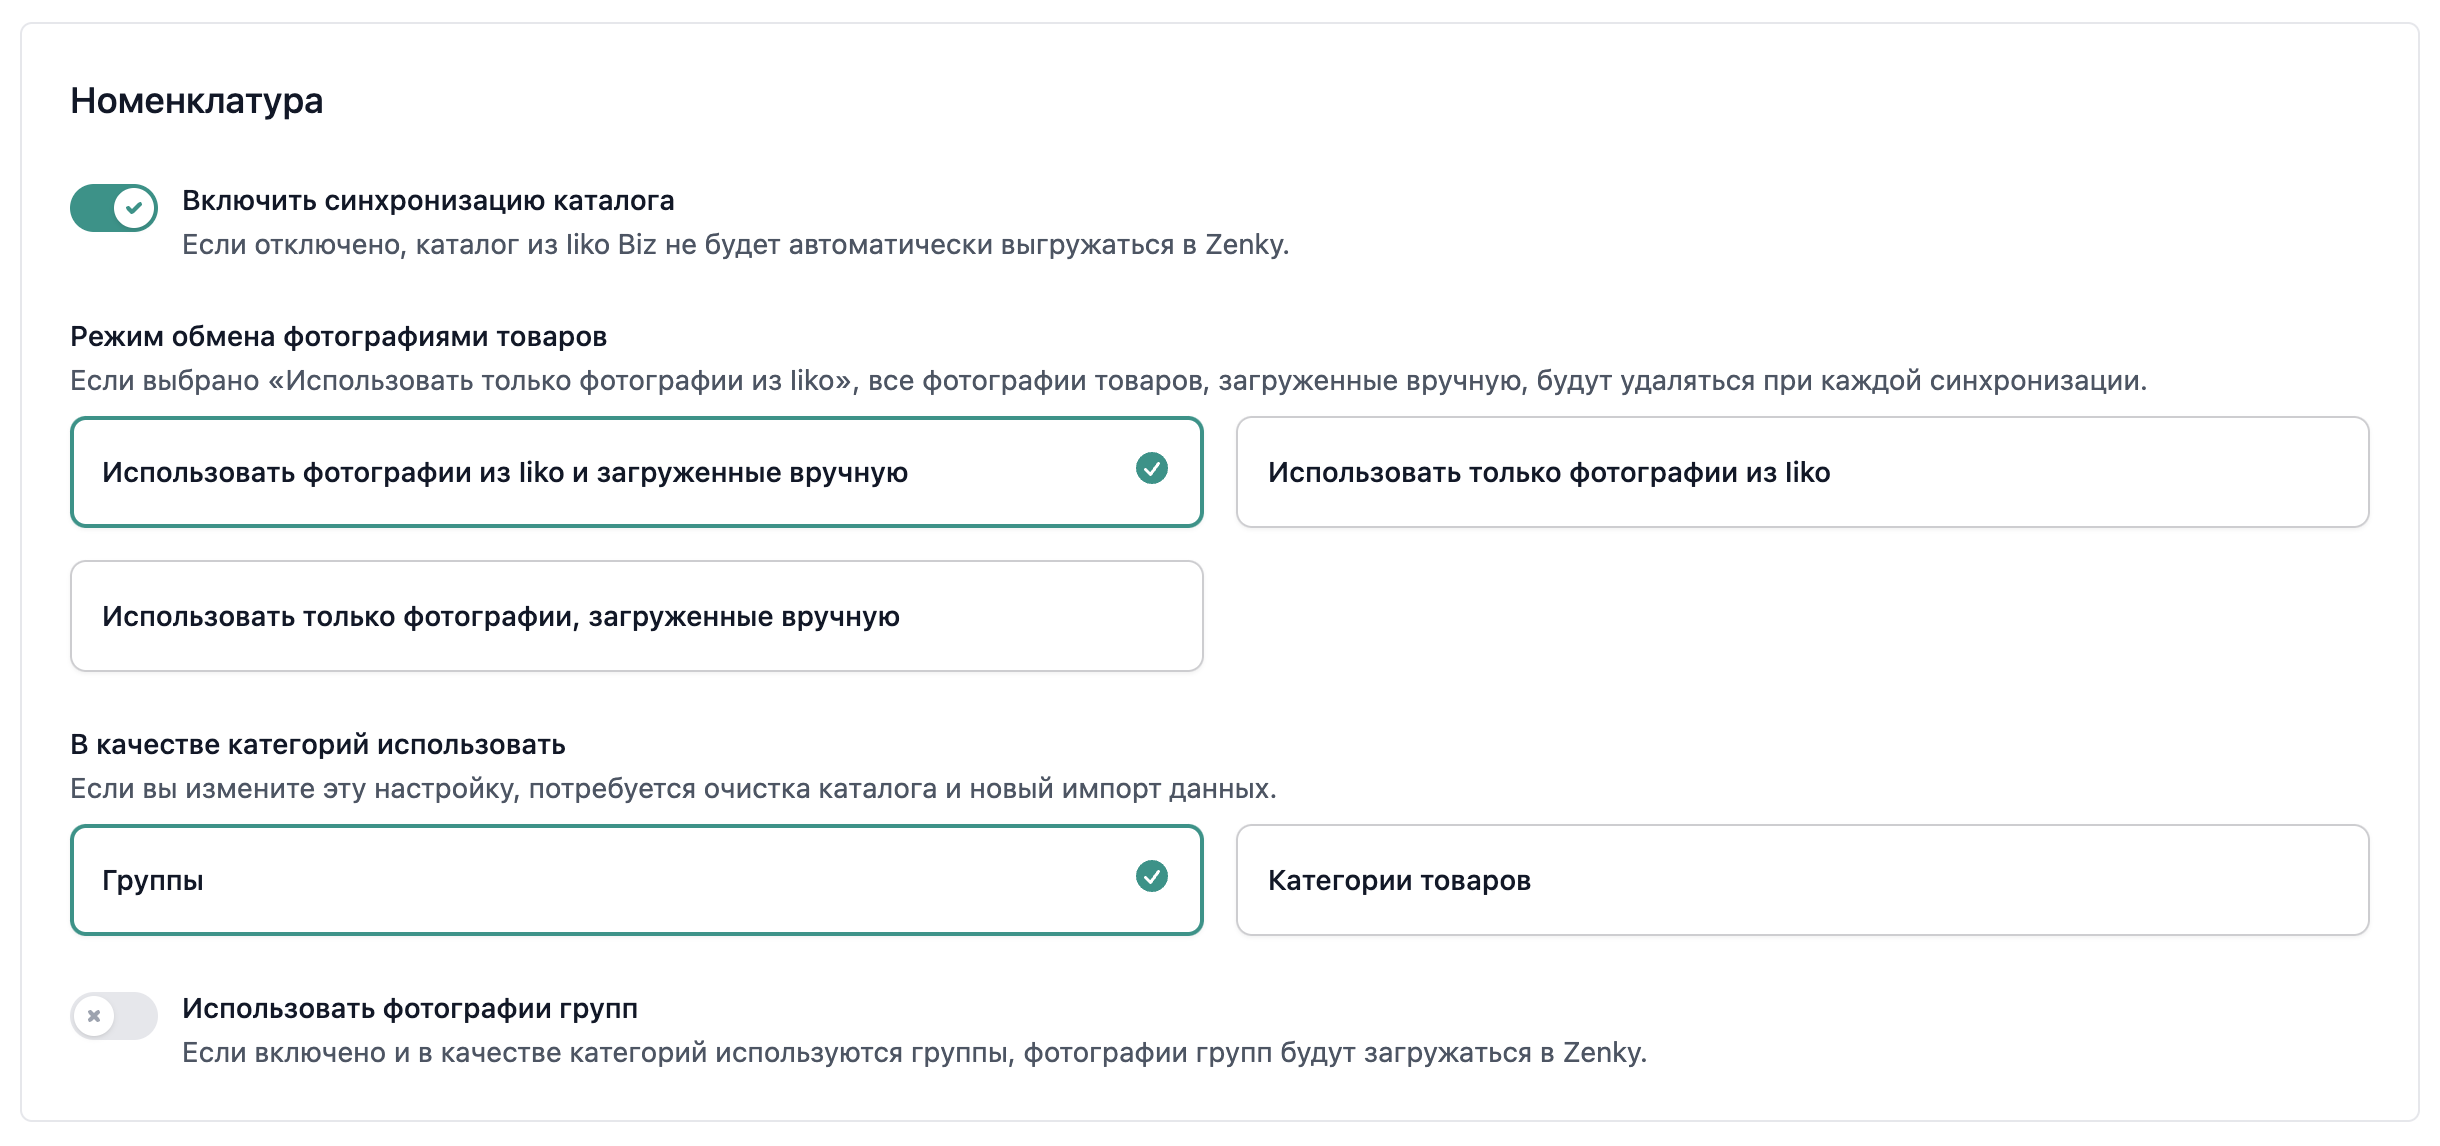Click the green checkmark in the Группы card
The height and width of the screenshot is (1146, 2440).
coord(1151,876)
